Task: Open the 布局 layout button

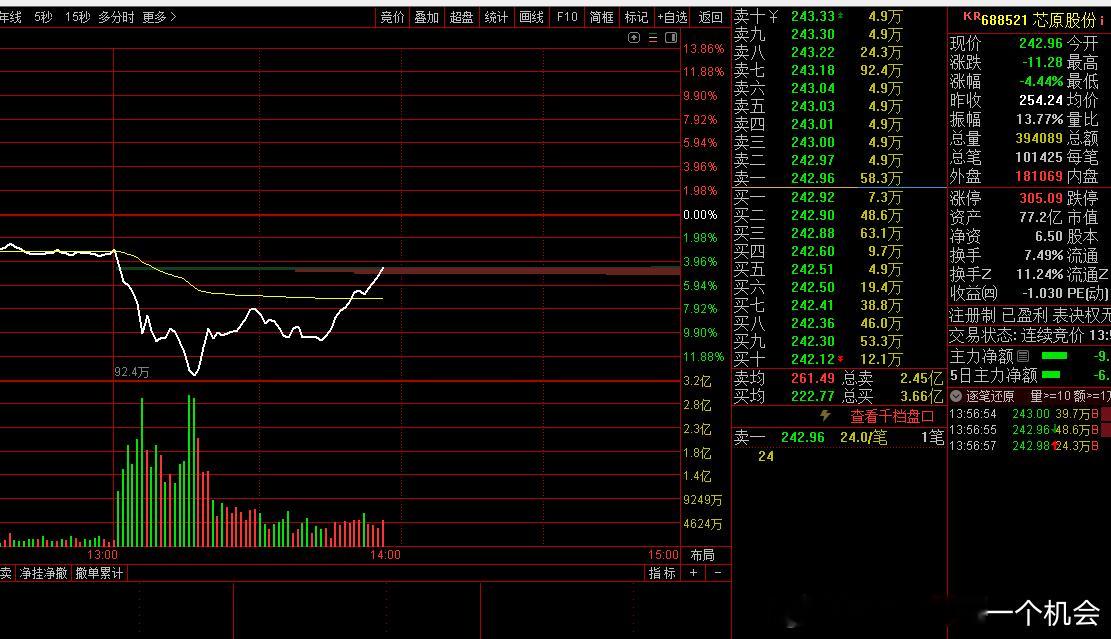Action: (x=702, y=555)
